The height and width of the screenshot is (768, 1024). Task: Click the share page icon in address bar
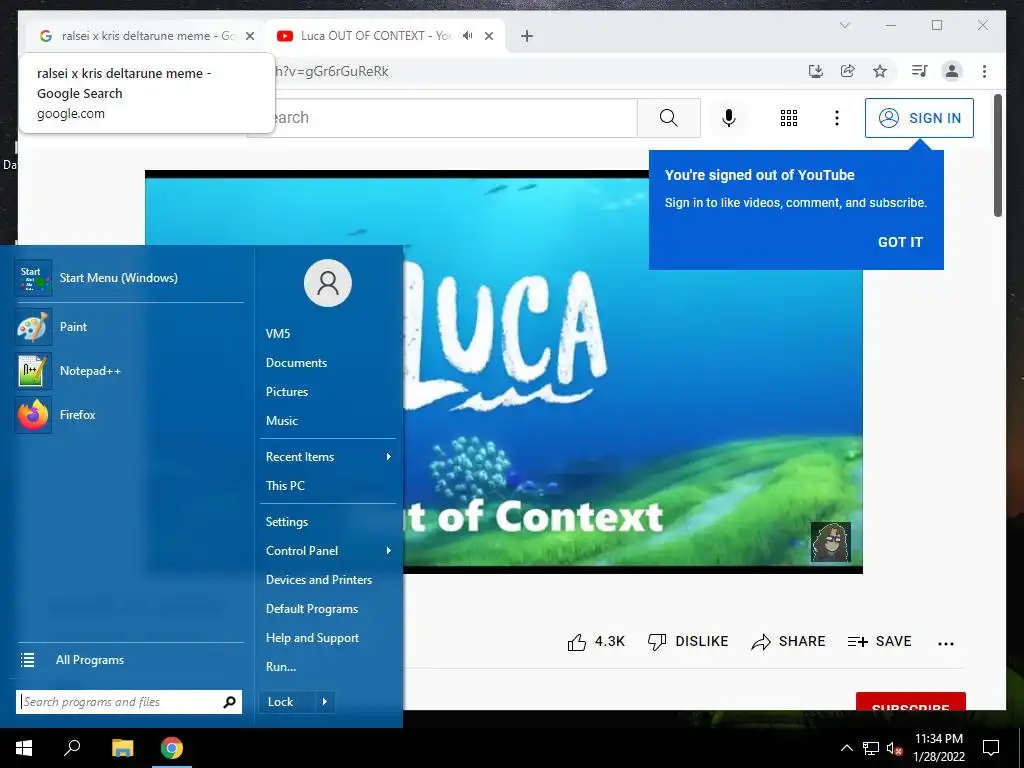click(848, 71)
